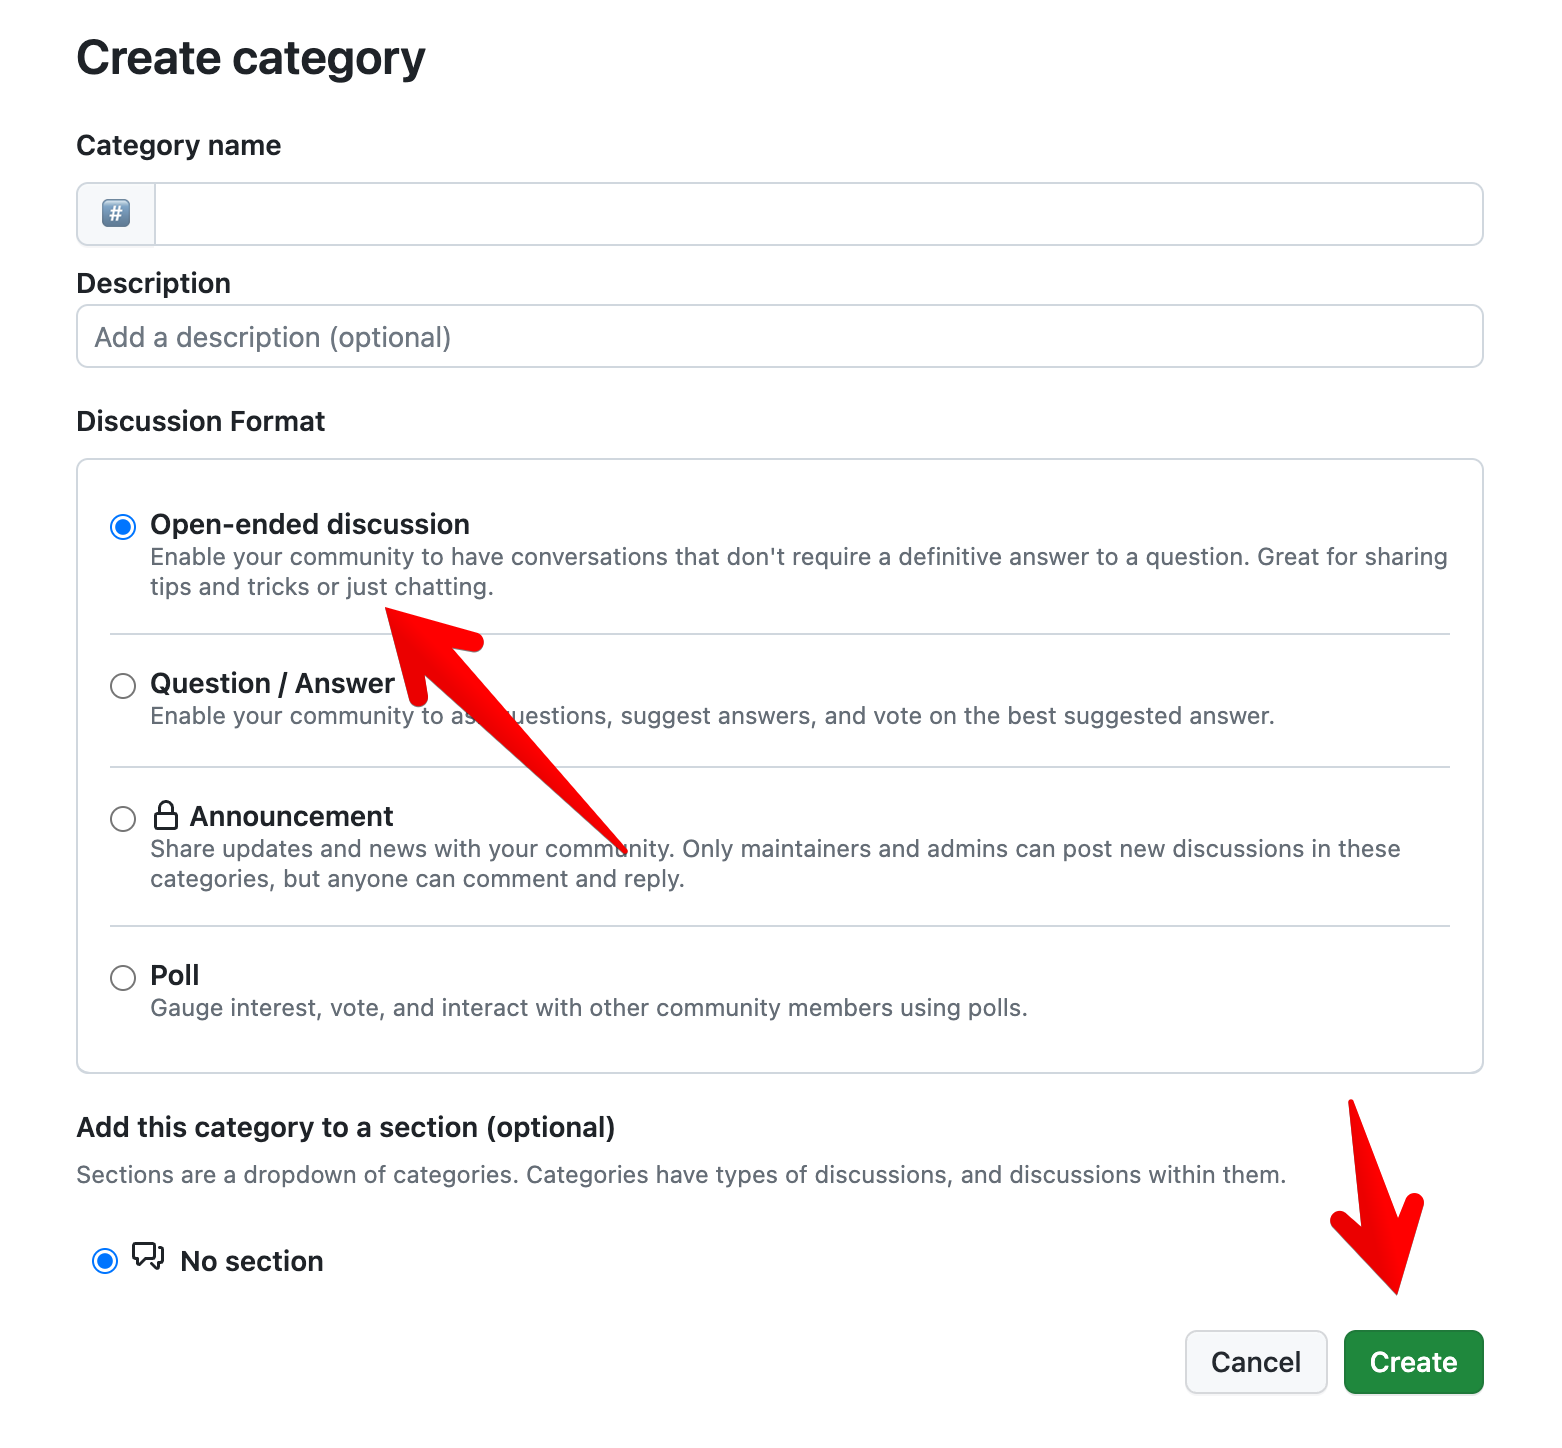The height and width of the screenshot is (1448, 1562).
Task: Click the No section label text
Action: click(250, 1261)
